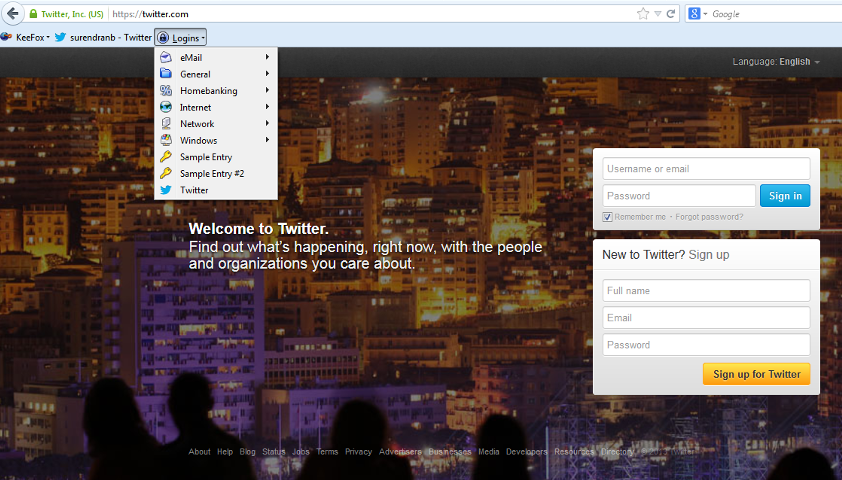
Task: Bookmark this page with the star icon
Action: 643,14
